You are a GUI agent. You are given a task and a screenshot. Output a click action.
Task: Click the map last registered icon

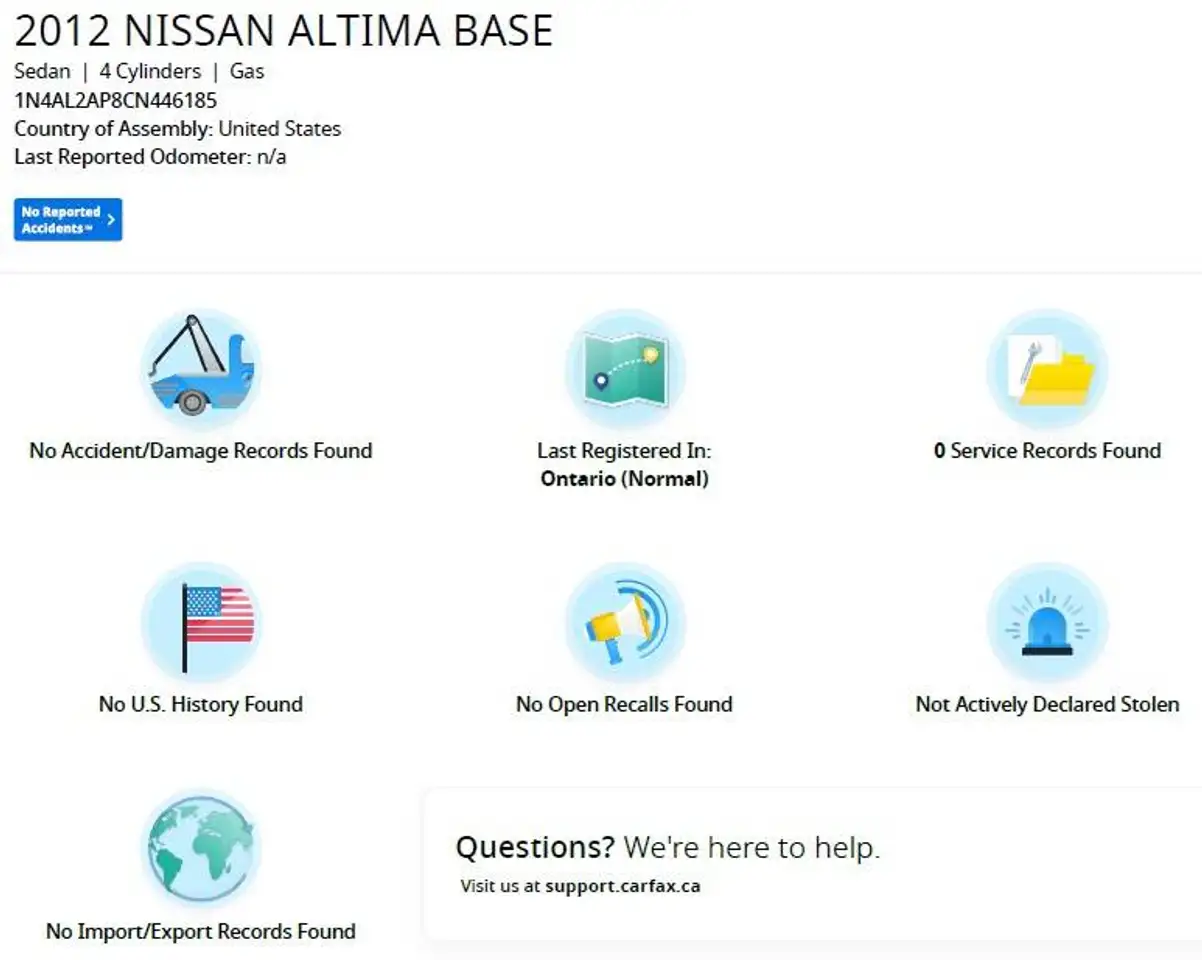625,368
